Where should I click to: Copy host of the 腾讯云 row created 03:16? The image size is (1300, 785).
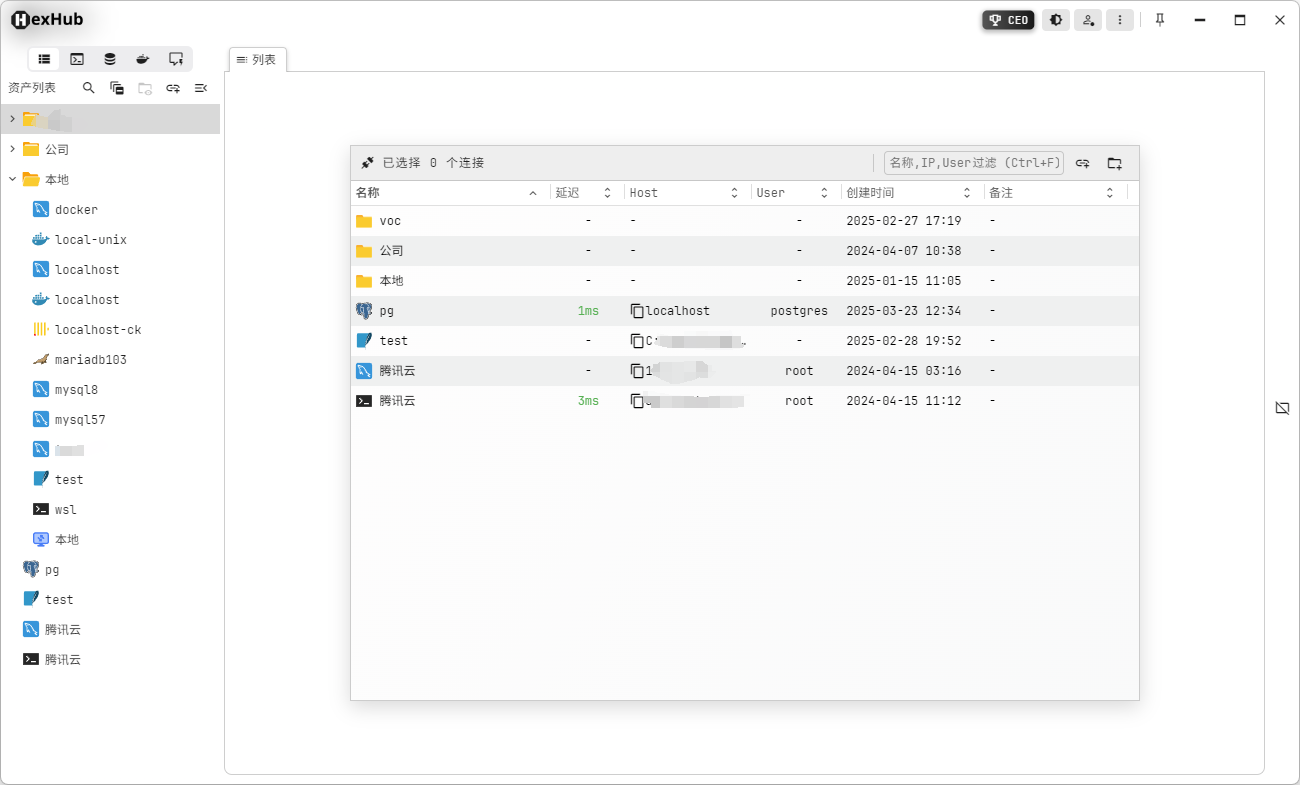637,371
